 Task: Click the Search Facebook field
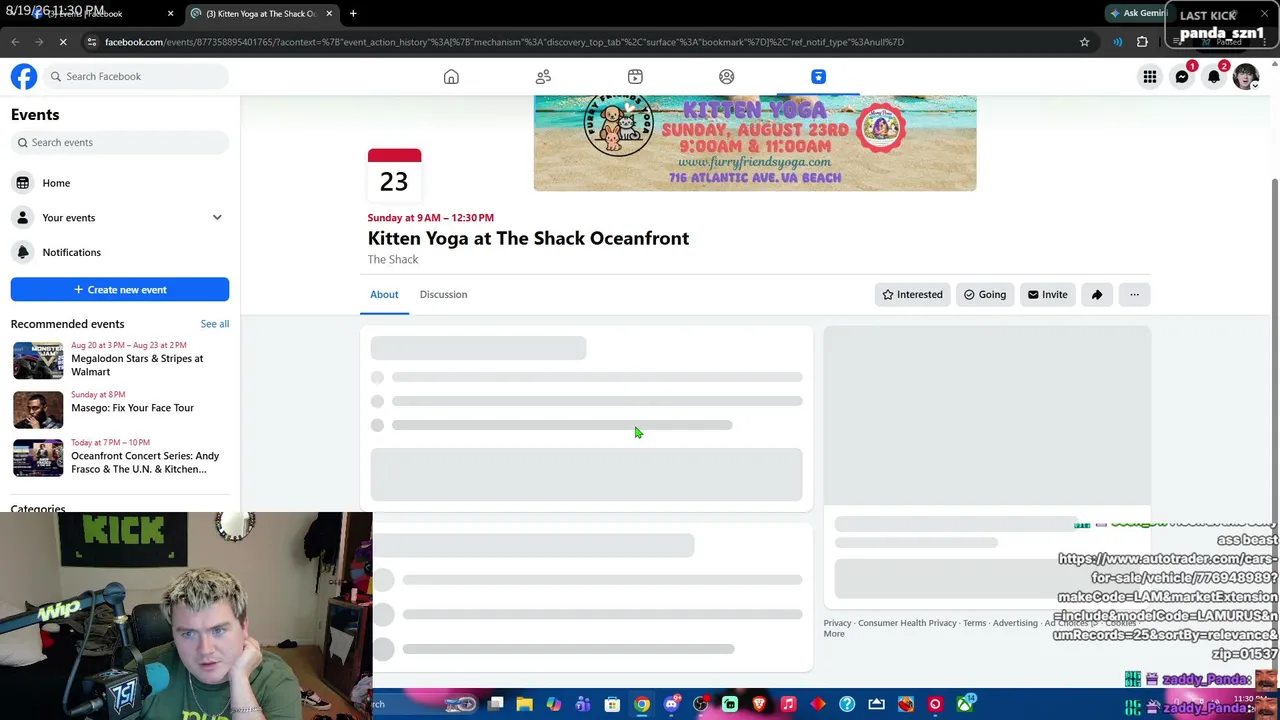click(x=137, y=77)
